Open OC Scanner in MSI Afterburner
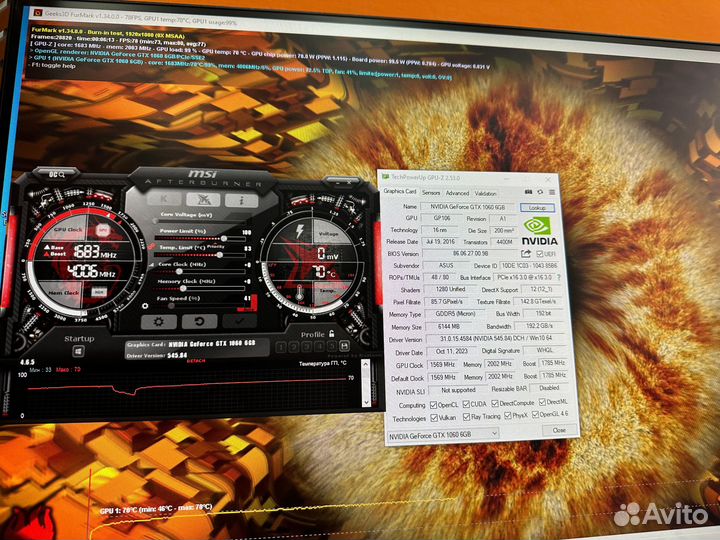The height and width of the screenshot is (540, 720). point(56,174)
